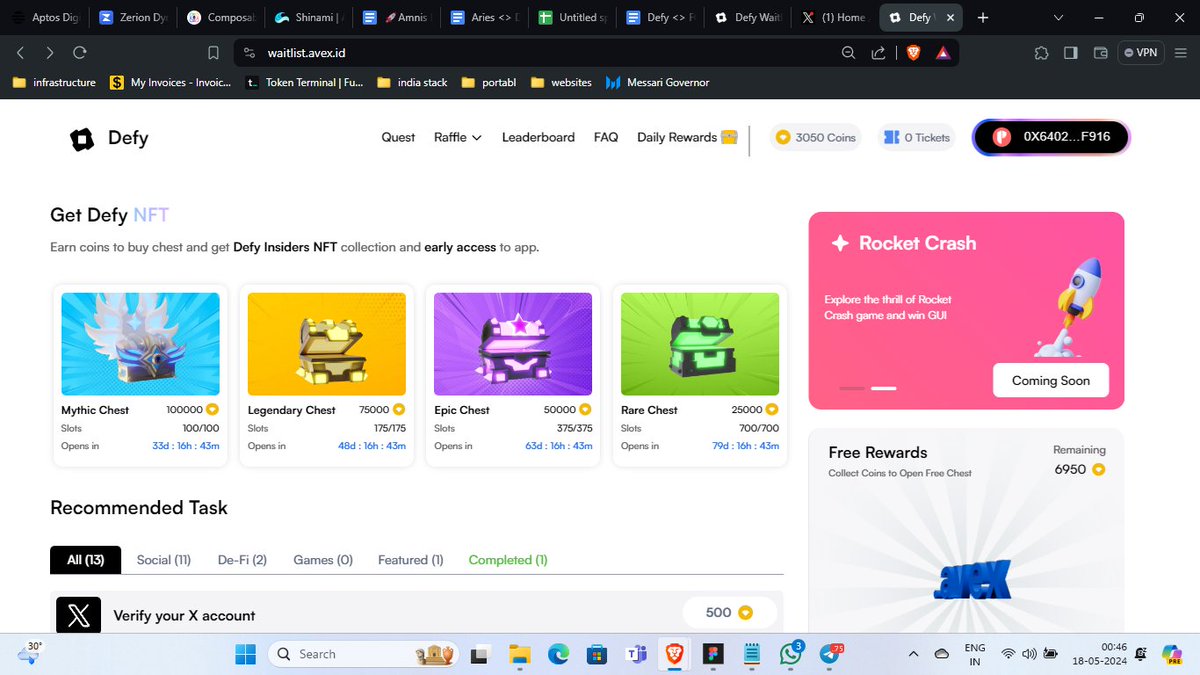Viewport: 1200px width, 675px height.
Task: Click the Defy logo icon
Action: click(x=82, y=138)
